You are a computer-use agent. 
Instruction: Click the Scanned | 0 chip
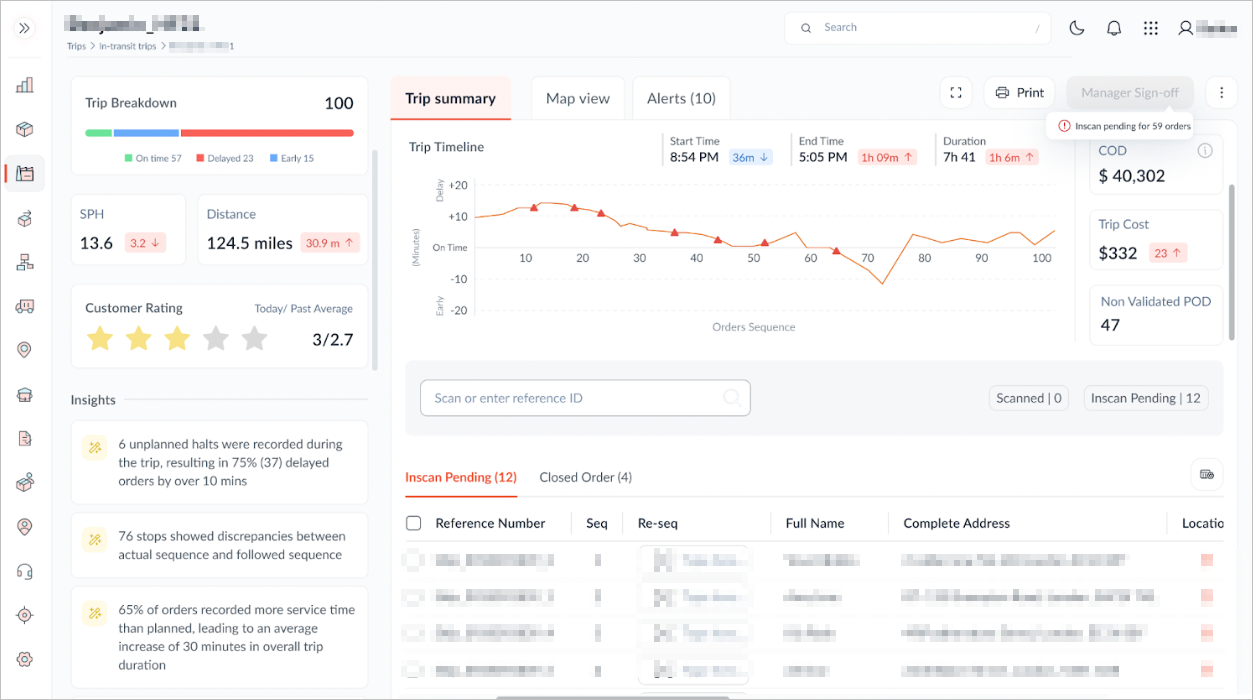point(1029,398)
